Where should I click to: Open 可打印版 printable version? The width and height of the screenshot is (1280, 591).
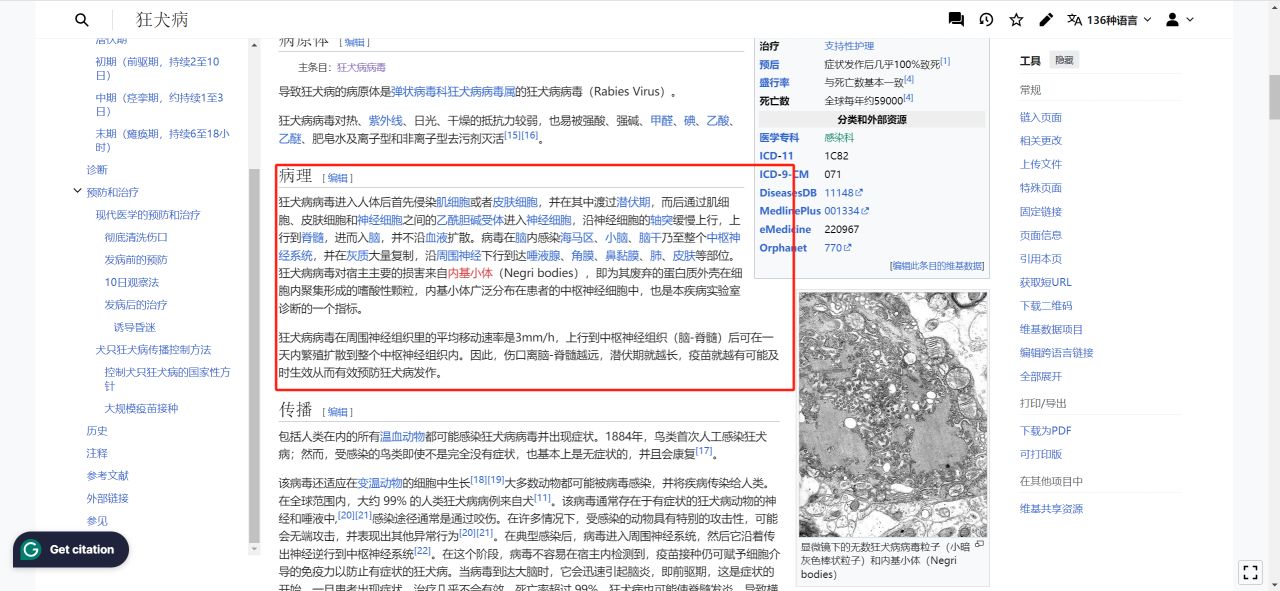pos(1041,454)
